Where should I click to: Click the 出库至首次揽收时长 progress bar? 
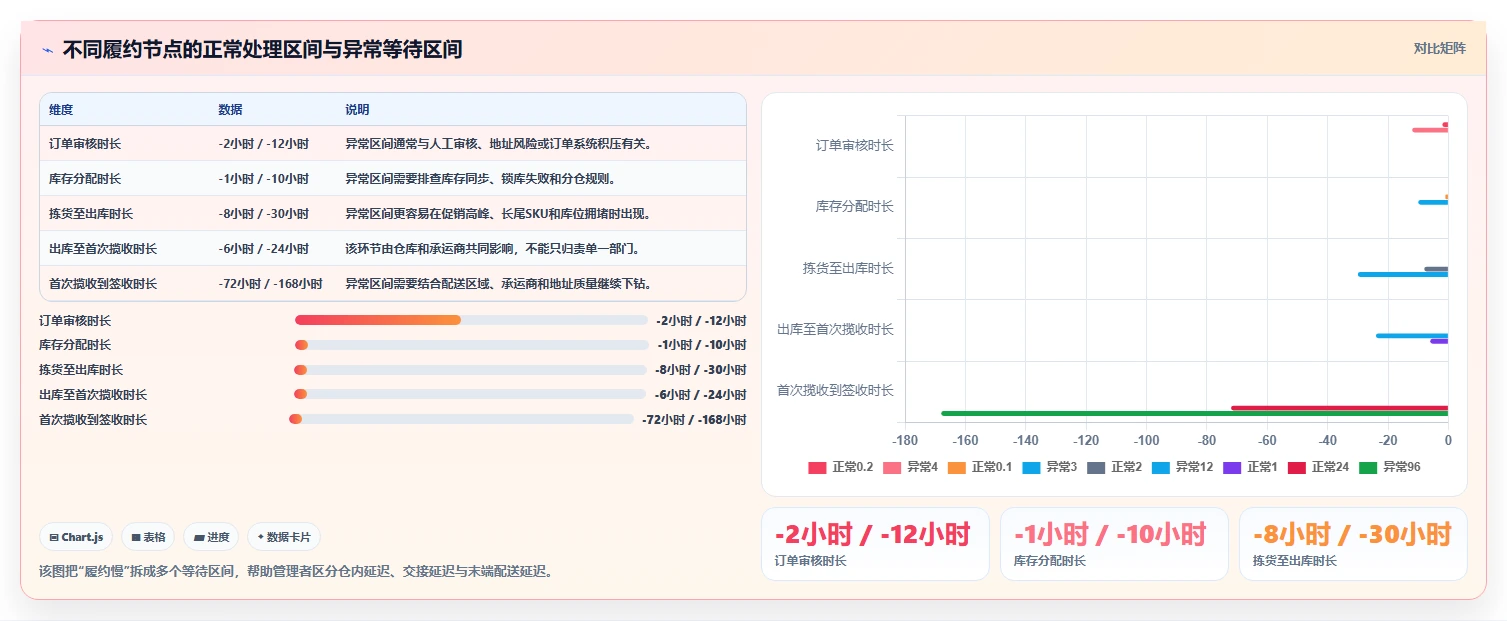point(471,394)
